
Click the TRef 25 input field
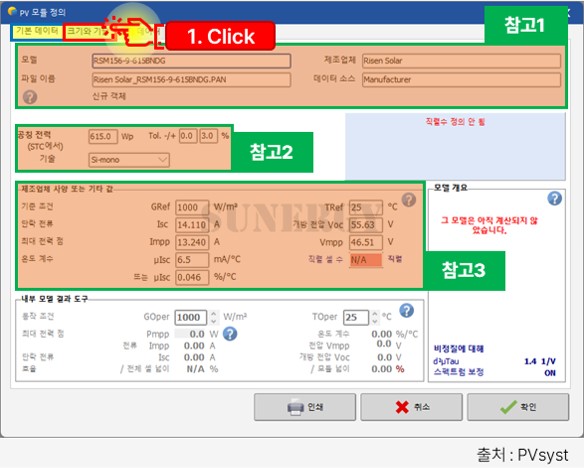pos(366,207)
